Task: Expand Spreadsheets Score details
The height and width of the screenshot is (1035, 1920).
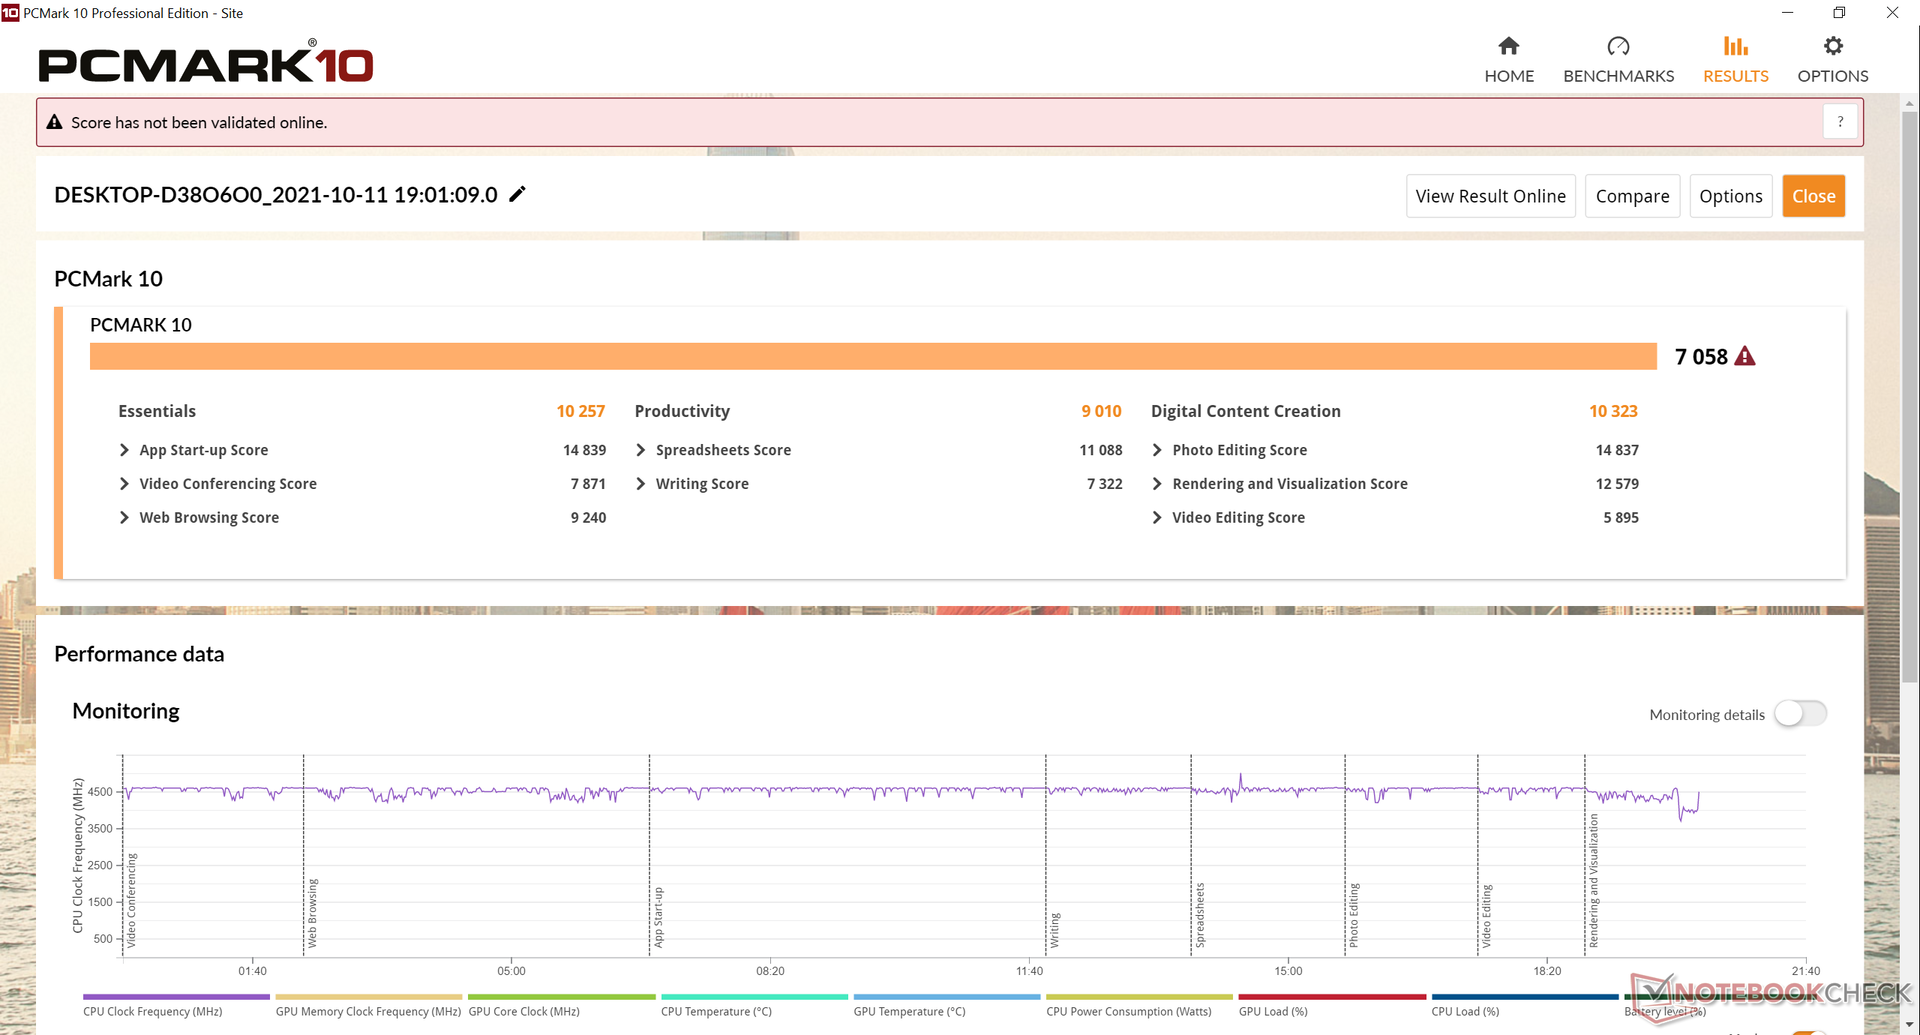Action: [641, 450]
